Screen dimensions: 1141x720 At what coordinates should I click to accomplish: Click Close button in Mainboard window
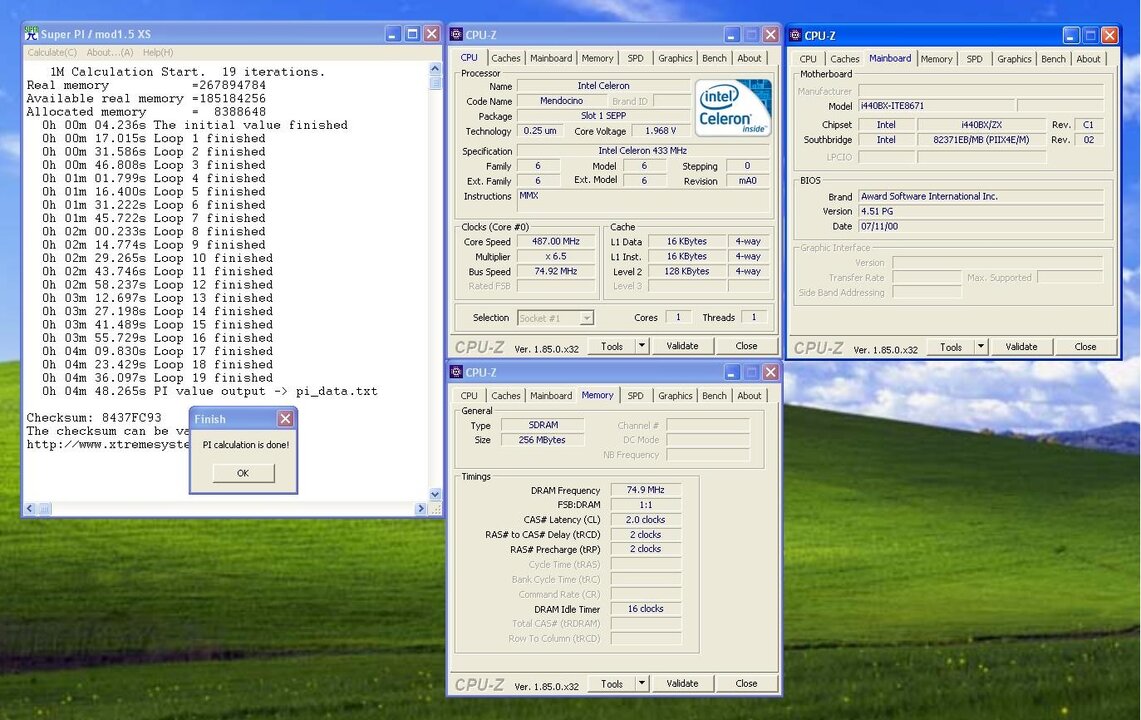pyautogui.click(x=1085, y=347)
